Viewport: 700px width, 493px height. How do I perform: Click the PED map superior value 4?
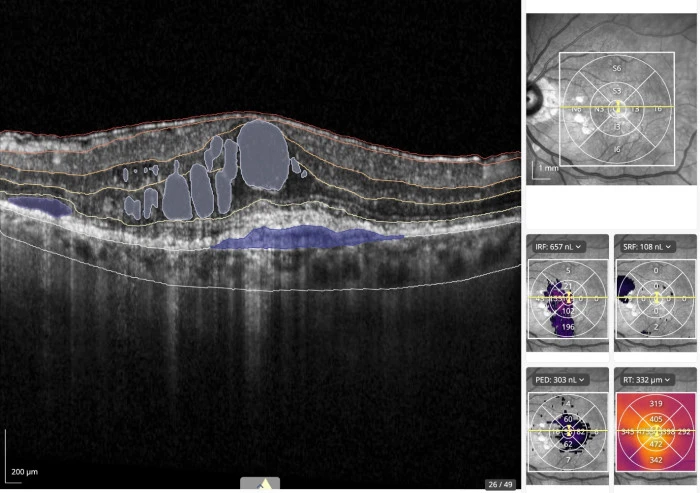click(568, 404)
